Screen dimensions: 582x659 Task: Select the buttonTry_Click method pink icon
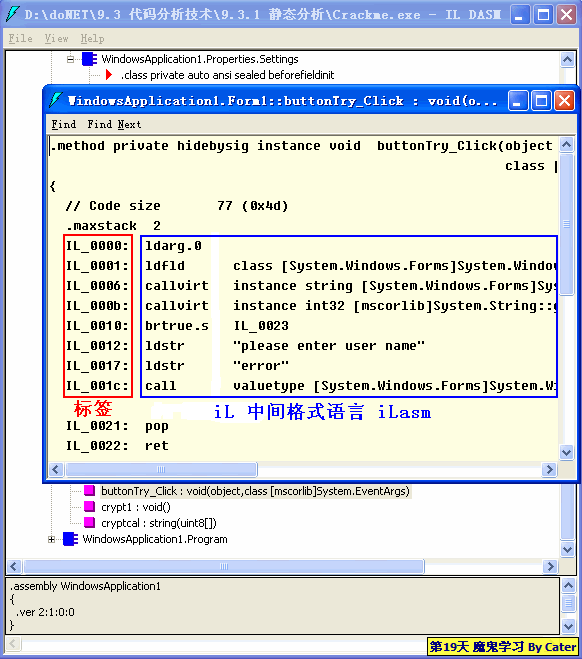coord(89,490)
